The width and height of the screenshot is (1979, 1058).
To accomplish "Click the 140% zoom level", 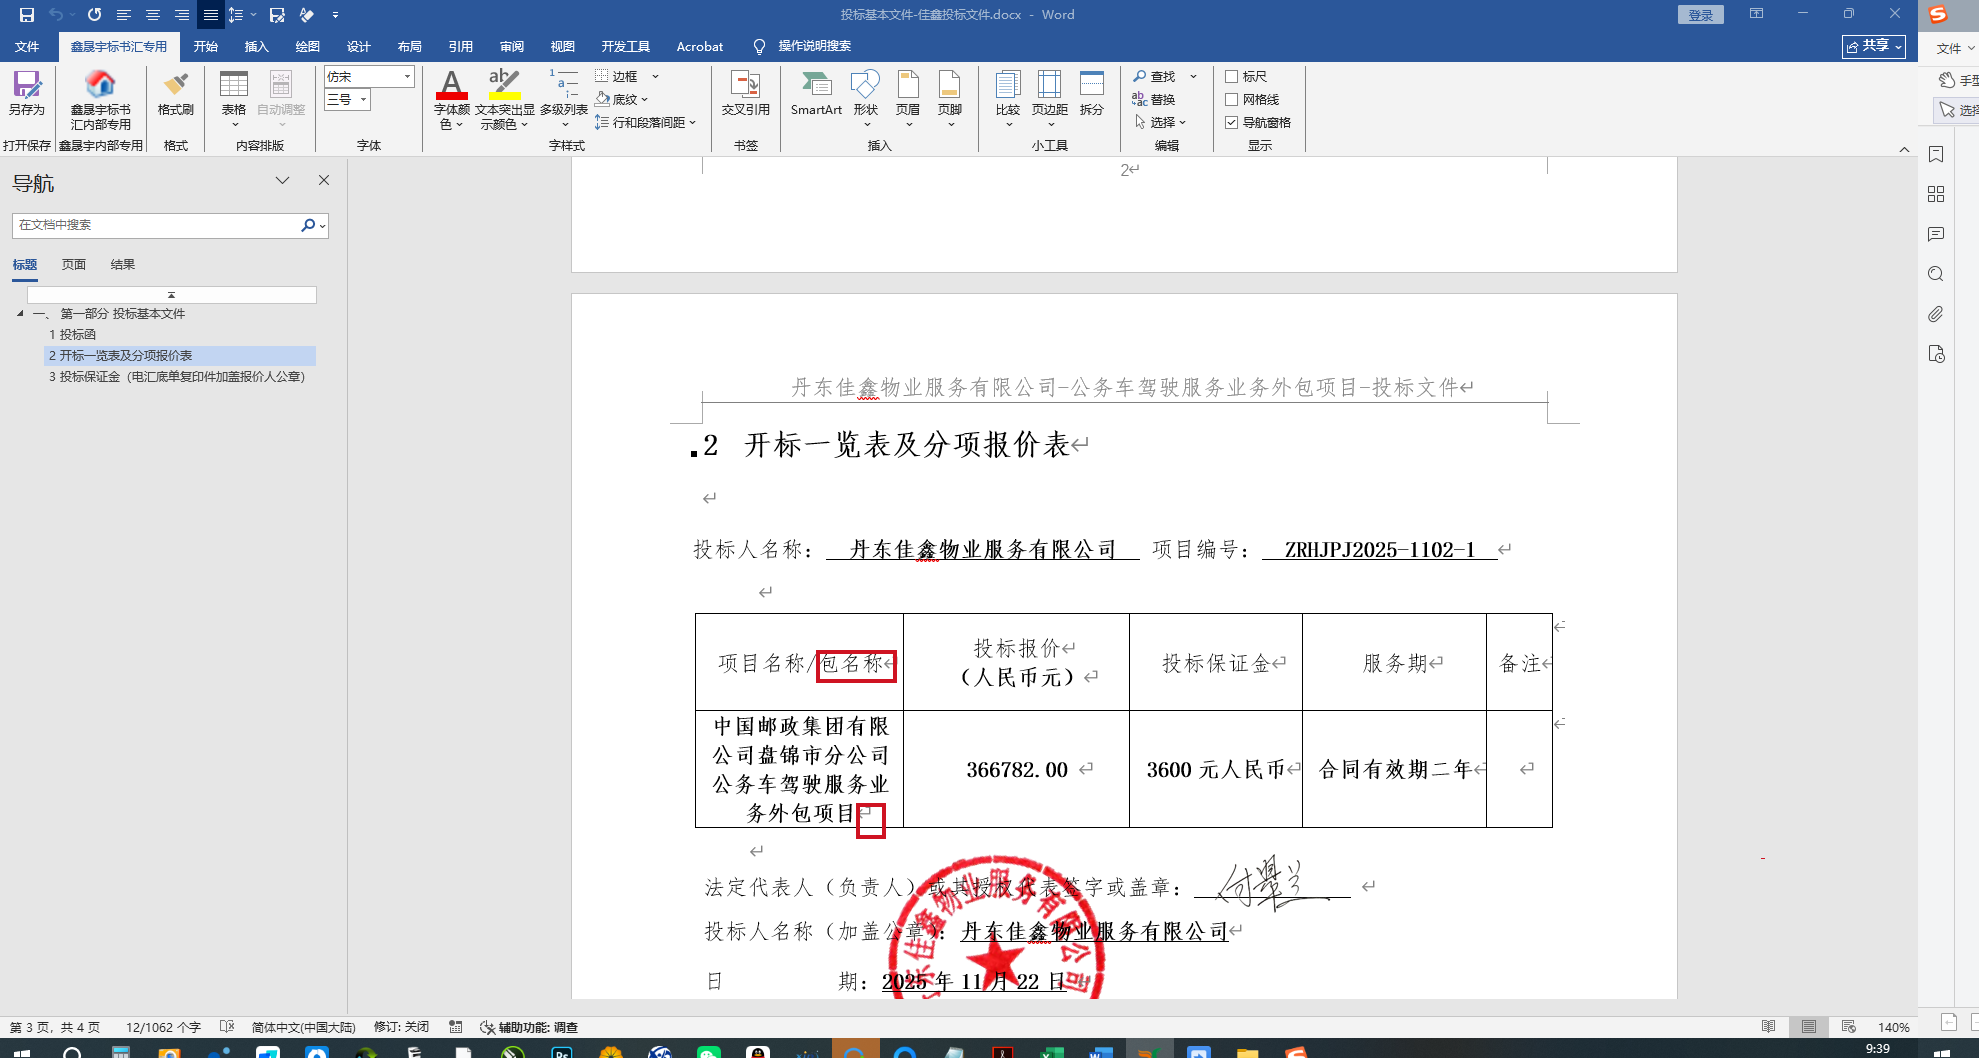I will coord(1894,1027).
